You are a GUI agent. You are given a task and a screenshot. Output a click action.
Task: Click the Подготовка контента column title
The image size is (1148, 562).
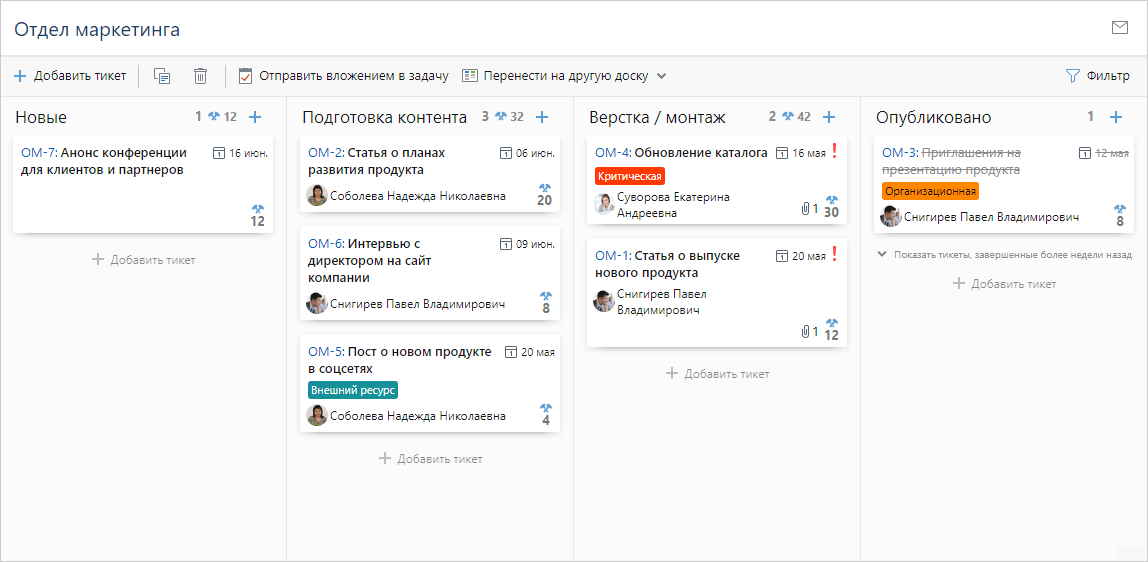[384, 117]
